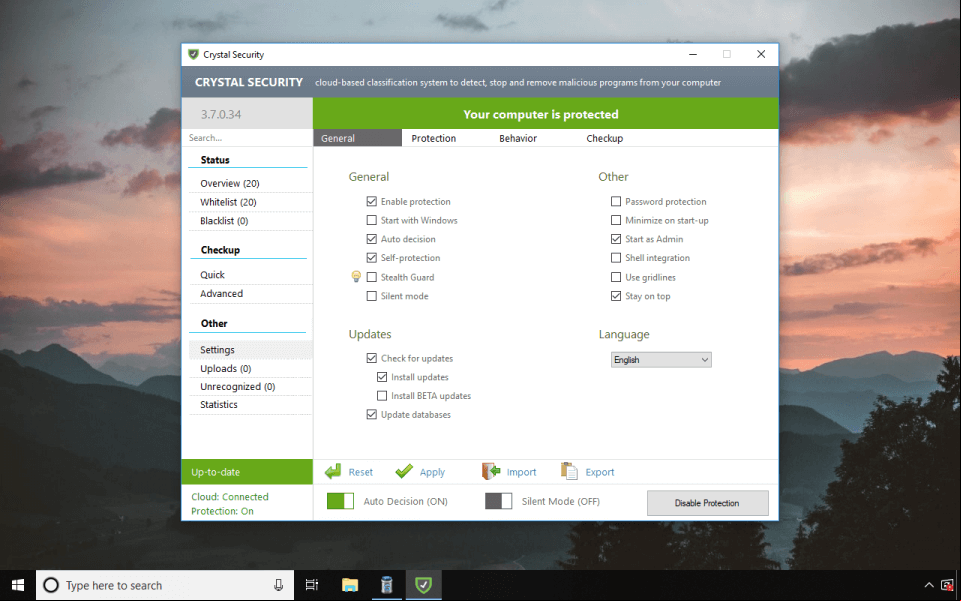Click the green Apply checkmark icon
The height and width of the screenshot is (601, 961).
404,471
